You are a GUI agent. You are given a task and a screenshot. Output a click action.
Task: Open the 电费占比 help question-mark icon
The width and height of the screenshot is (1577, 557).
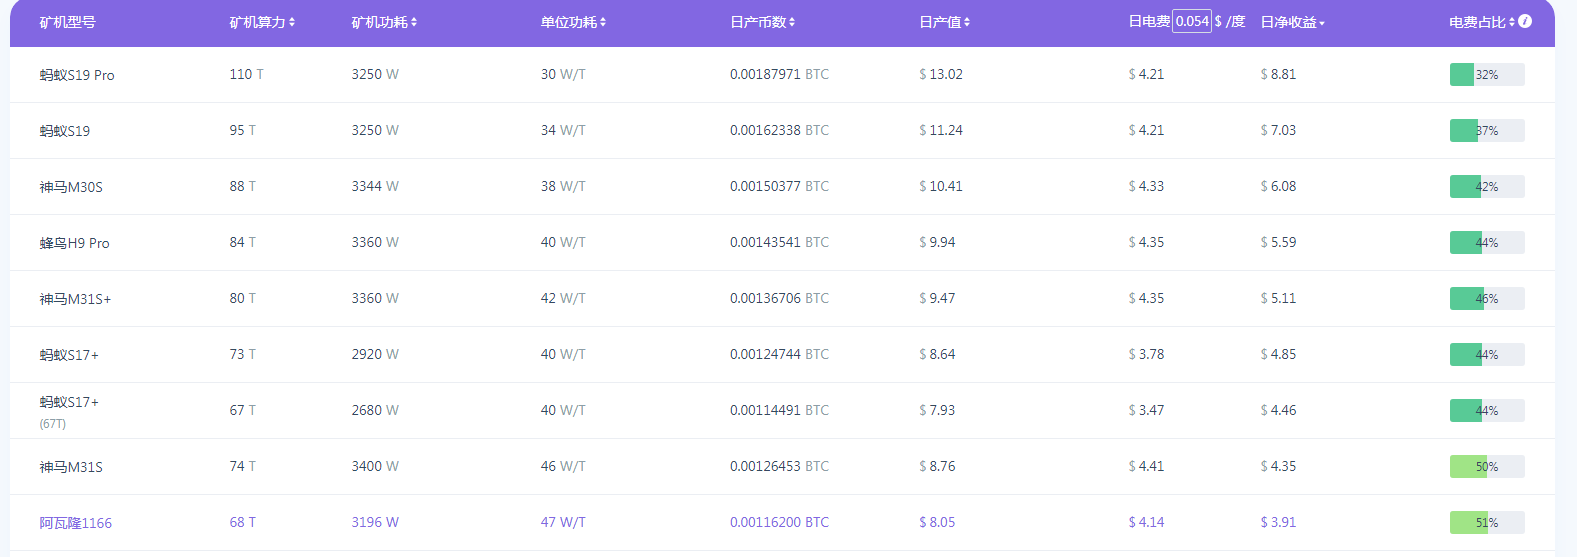point(1525,21)
